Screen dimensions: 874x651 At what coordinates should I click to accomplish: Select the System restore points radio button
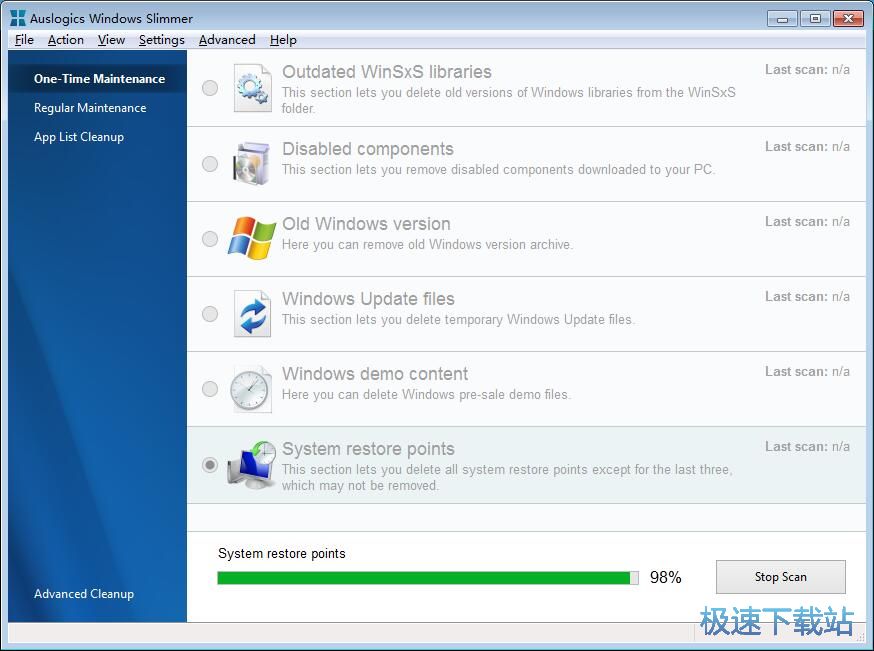(210, 464)
